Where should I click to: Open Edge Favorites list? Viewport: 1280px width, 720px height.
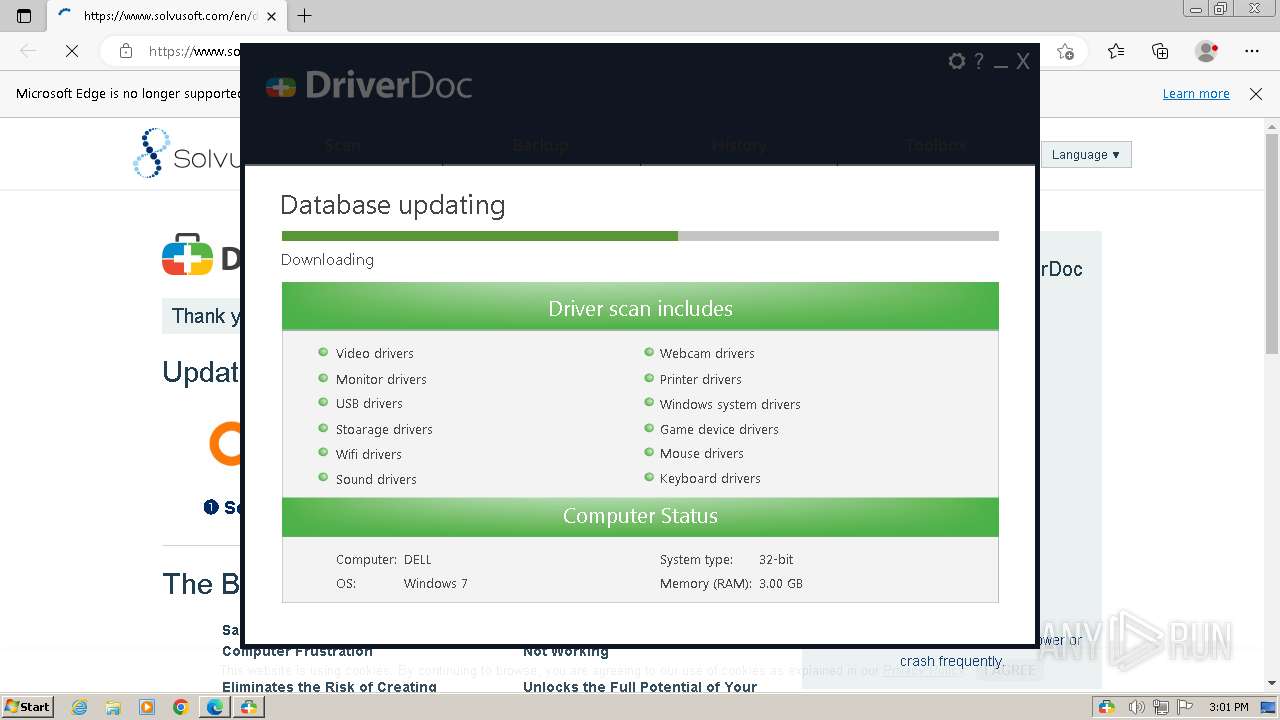click(x=1116, y=51)
